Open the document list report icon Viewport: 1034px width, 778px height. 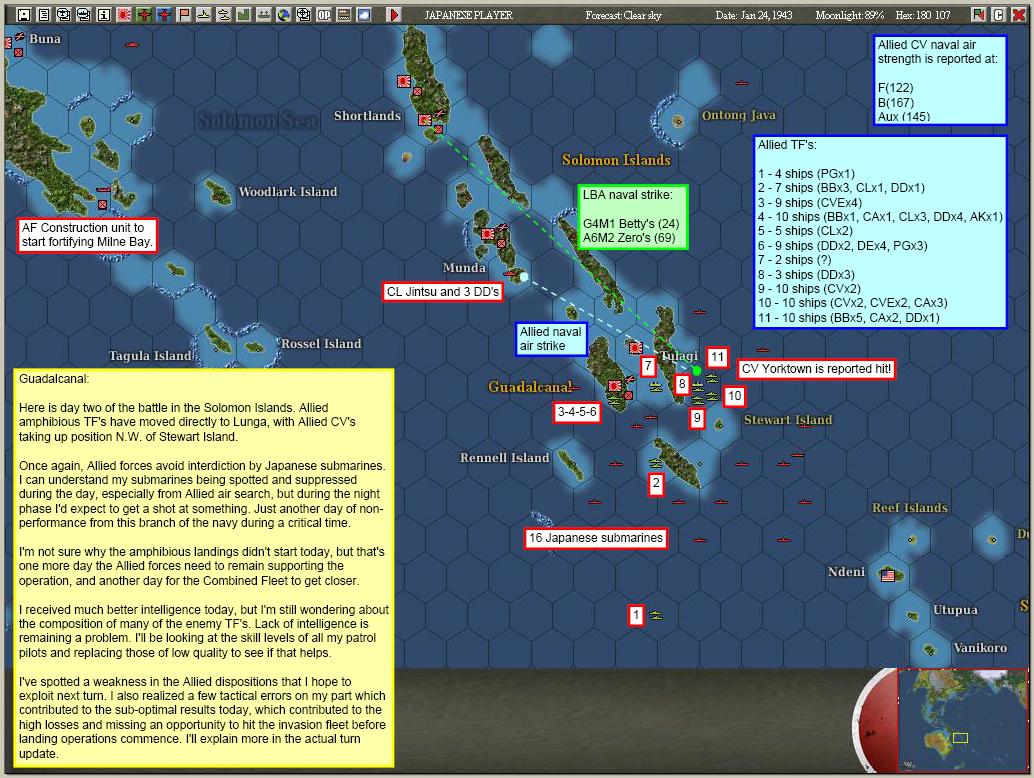[x=44, y=15]
